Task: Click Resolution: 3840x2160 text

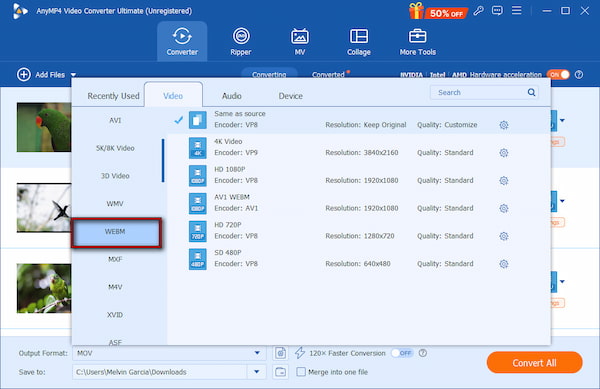Action: coord(362,153)
